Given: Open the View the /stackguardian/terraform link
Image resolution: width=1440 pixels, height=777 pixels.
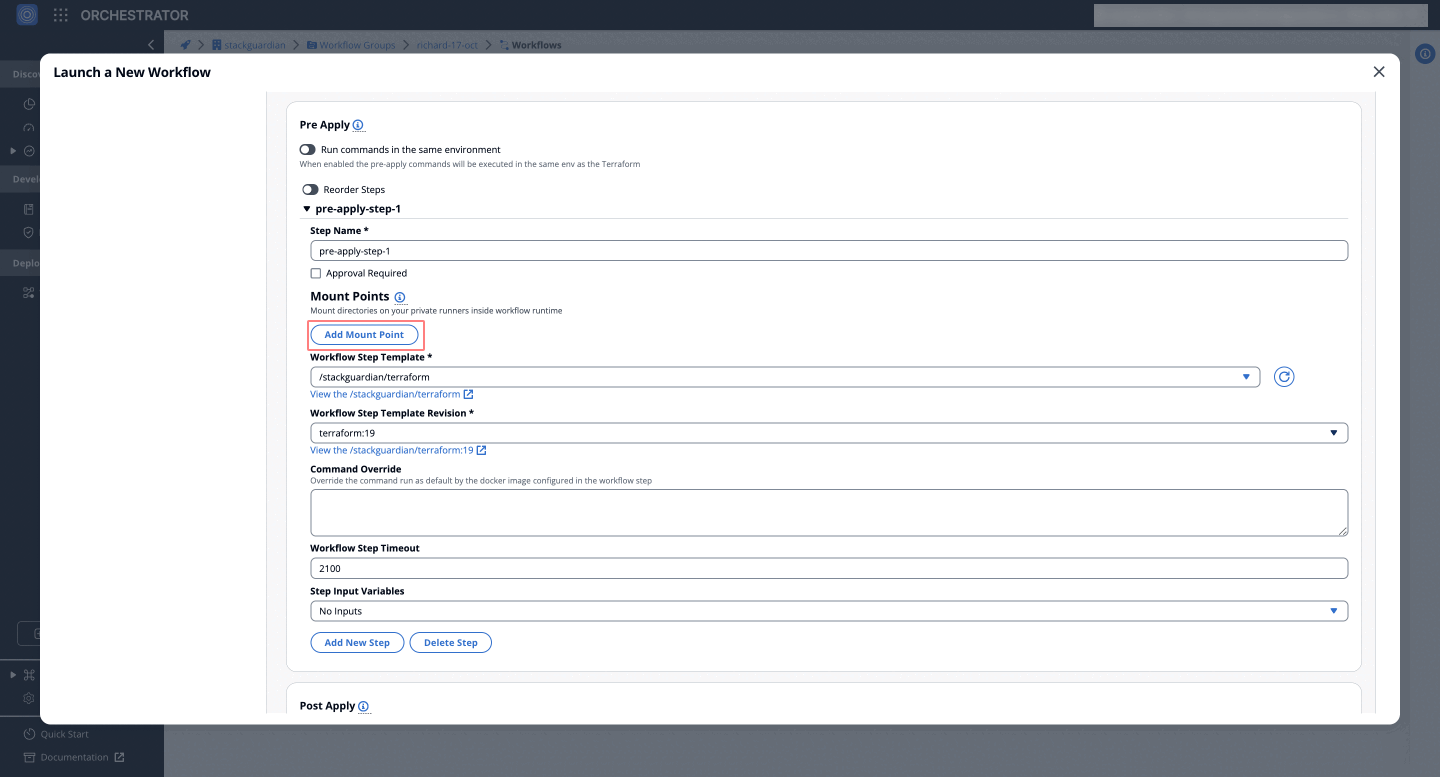Looking at the screenshot, I should pyautogui.click(x=385, y=393).
